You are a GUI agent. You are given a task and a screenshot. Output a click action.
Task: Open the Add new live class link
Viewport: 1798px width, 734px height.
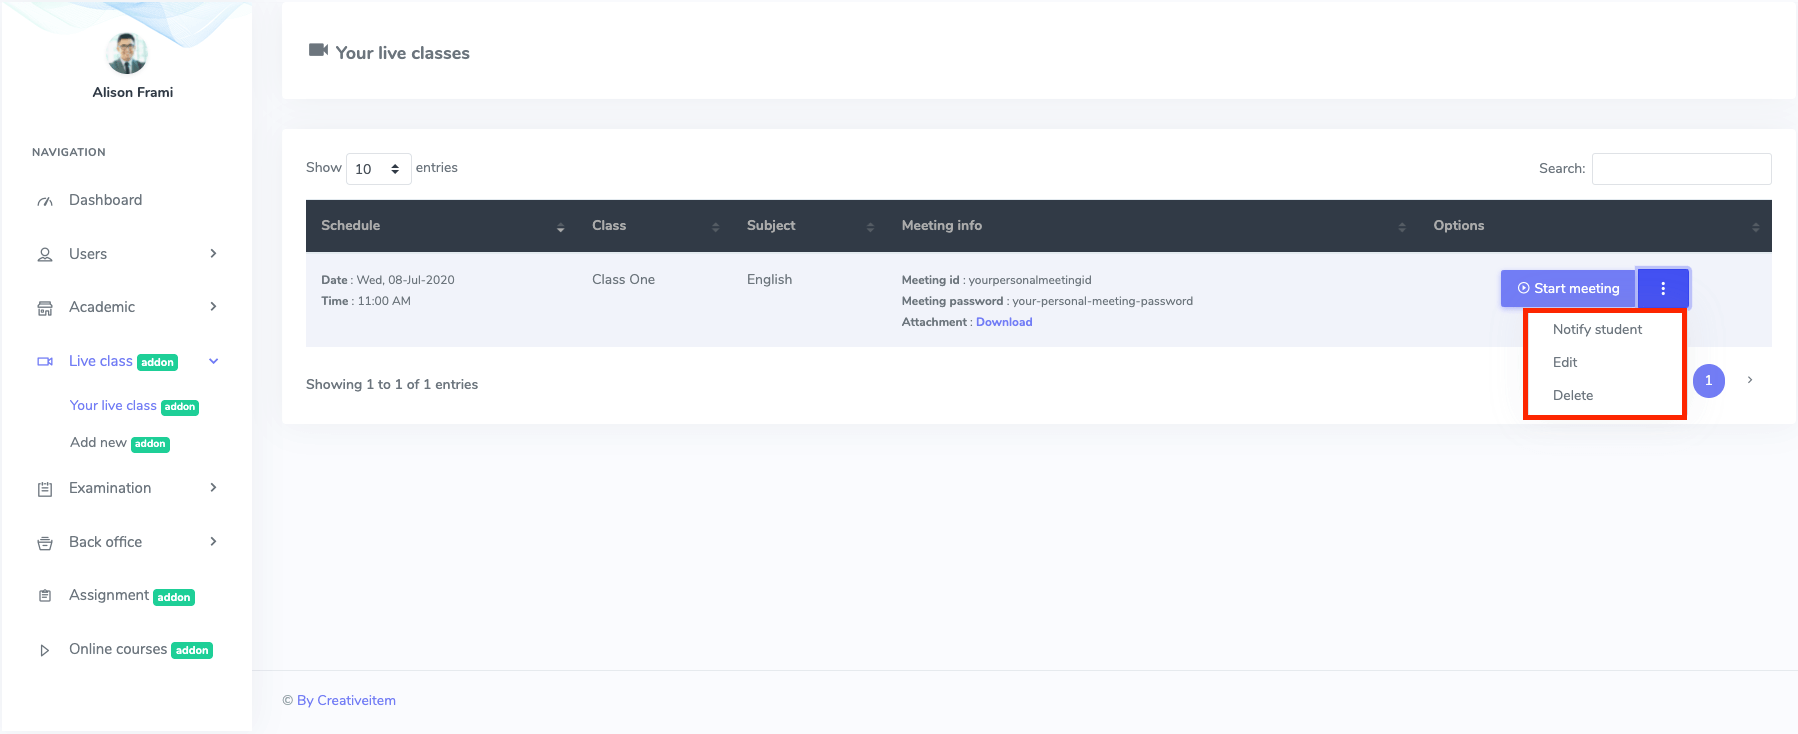click(x=98, y=443)
